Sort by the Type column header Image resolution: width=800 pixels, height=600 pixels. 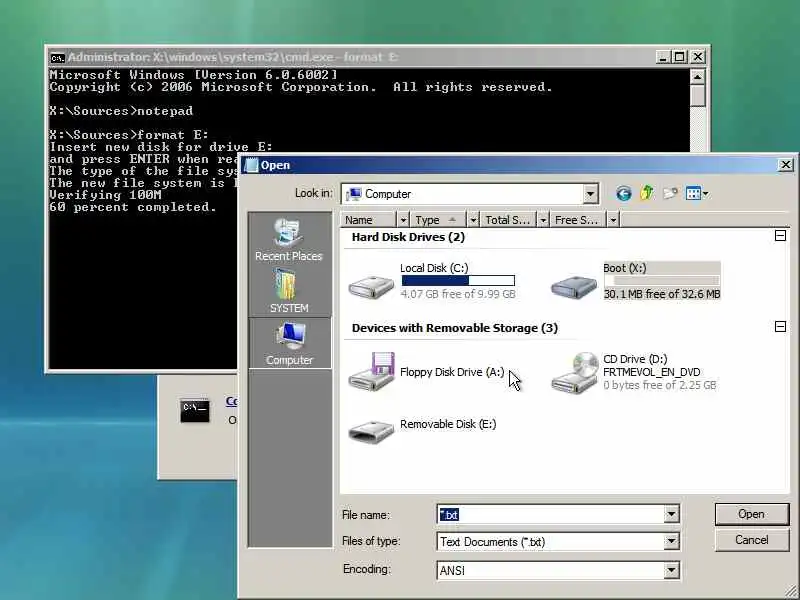438,220
